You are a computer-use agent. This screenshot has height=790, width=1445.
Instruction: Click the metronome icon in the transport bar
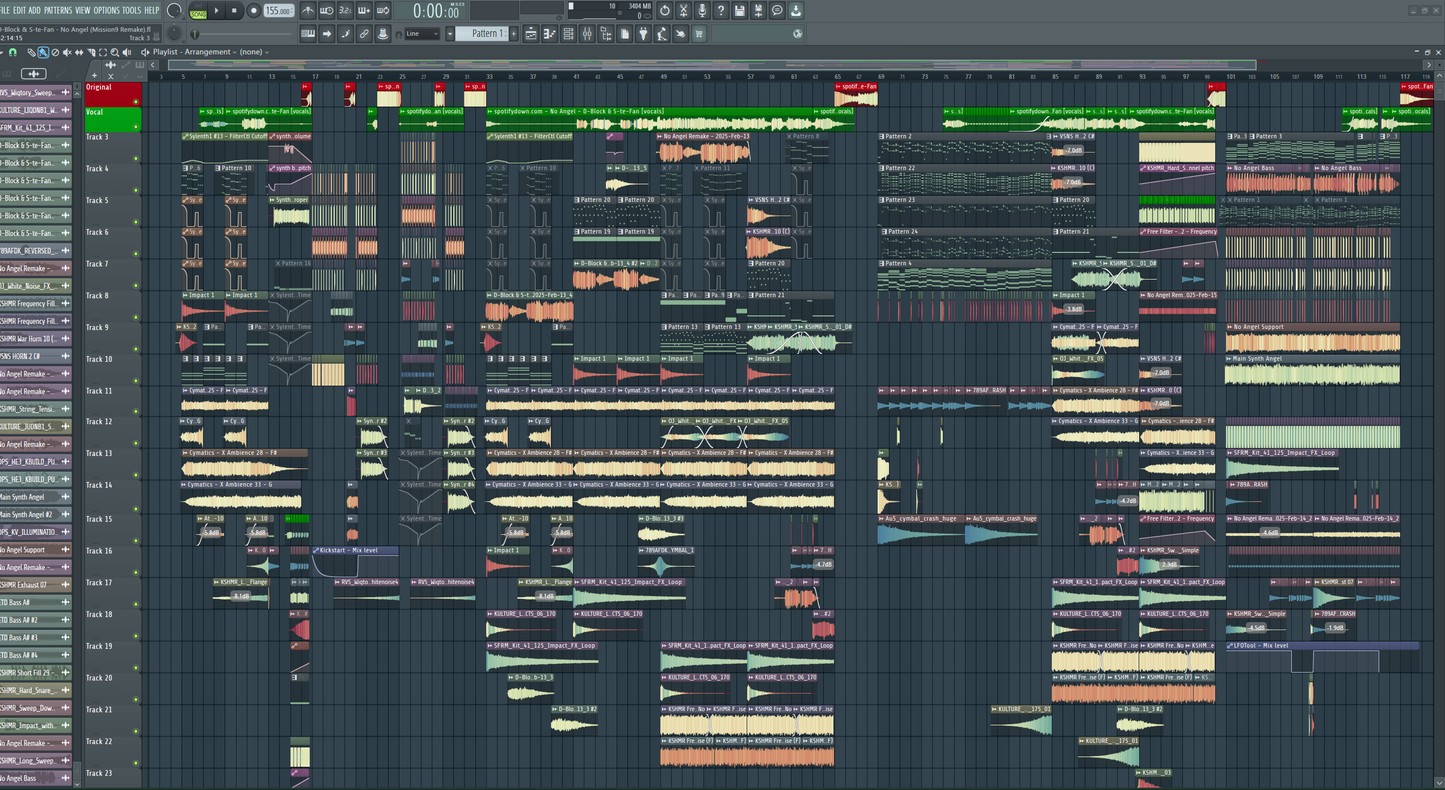[307, 10]
